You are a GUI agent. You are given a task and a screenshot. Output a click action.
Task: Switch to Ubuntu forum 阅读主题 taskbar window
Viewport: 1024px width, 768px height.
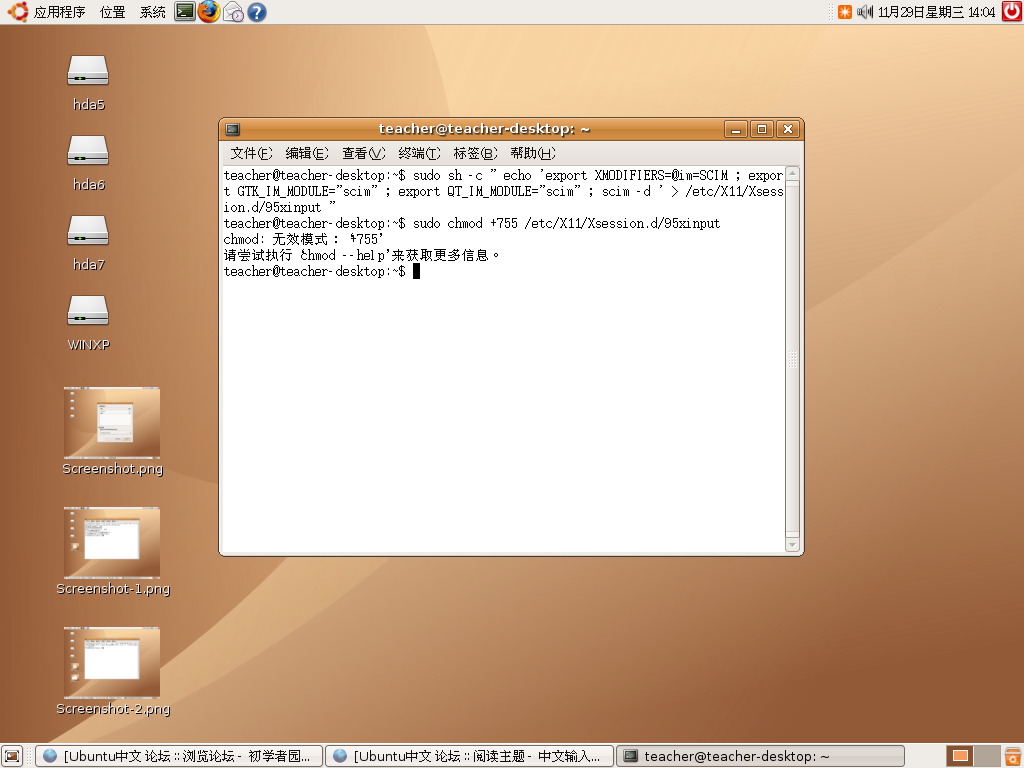point(469,756)
